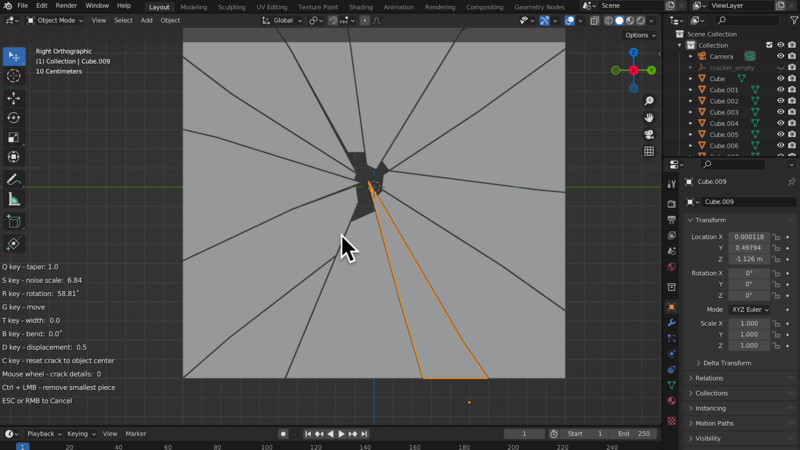Click the View menu in timeline
The width and height of the screenshot is (800, 450).
110,434
